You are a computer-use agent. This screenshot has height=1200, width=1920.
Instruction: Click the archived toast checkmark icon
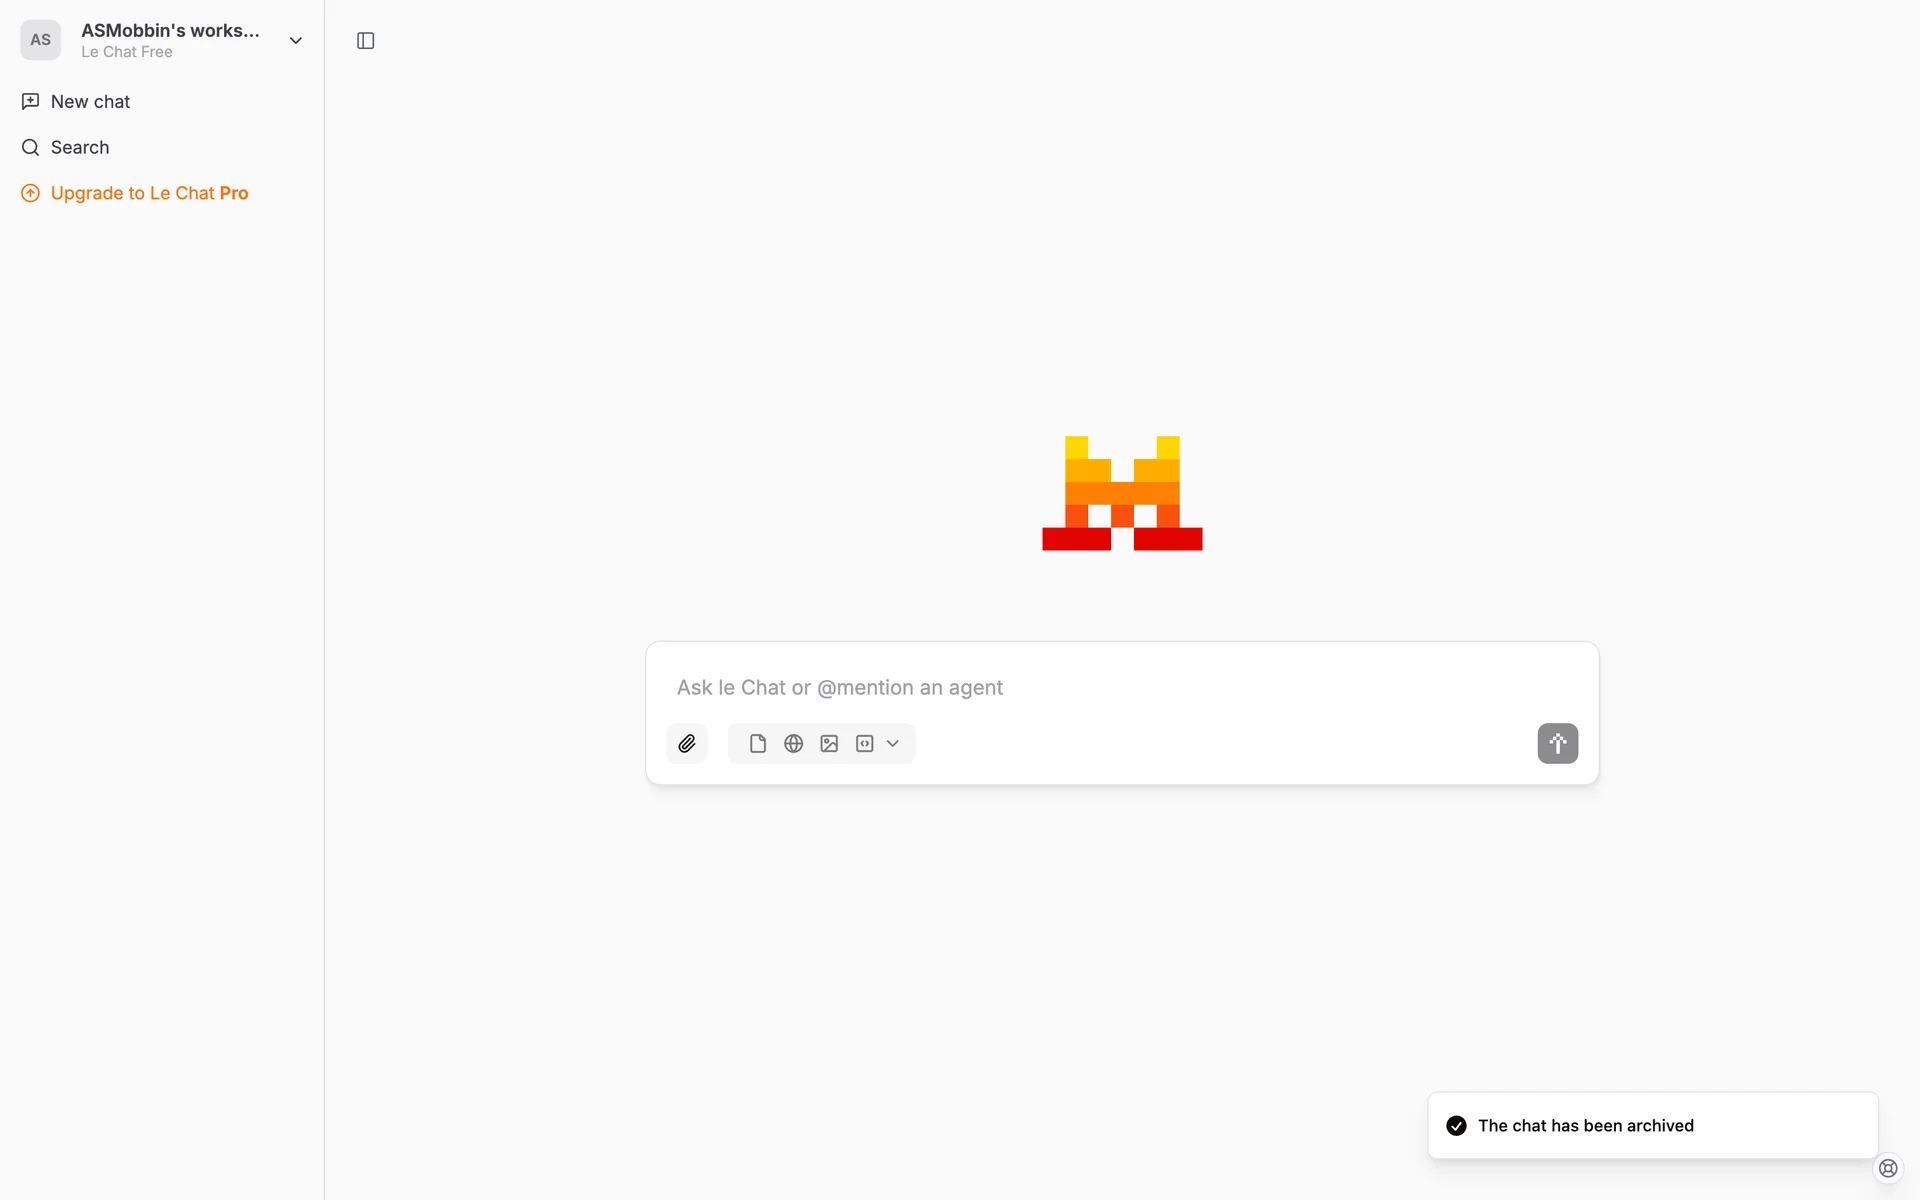(1457, 1125)
